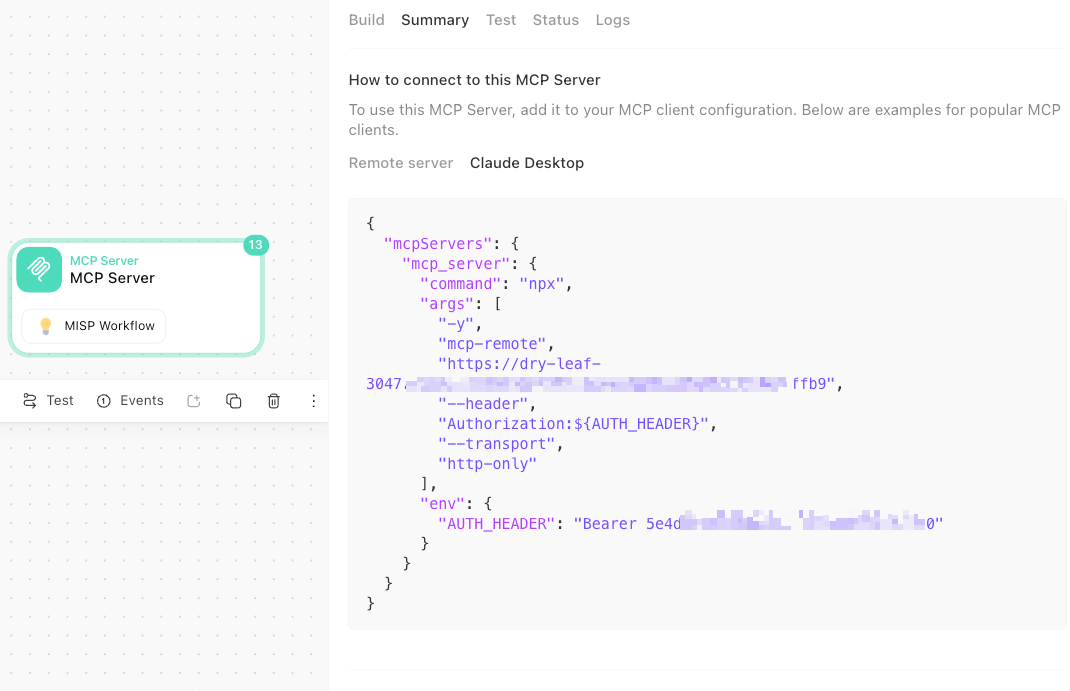Image resolution: width=1070 pixels, height=691 pixels.
Task: Click the clock icon beside Events
Action: [104, 401]
